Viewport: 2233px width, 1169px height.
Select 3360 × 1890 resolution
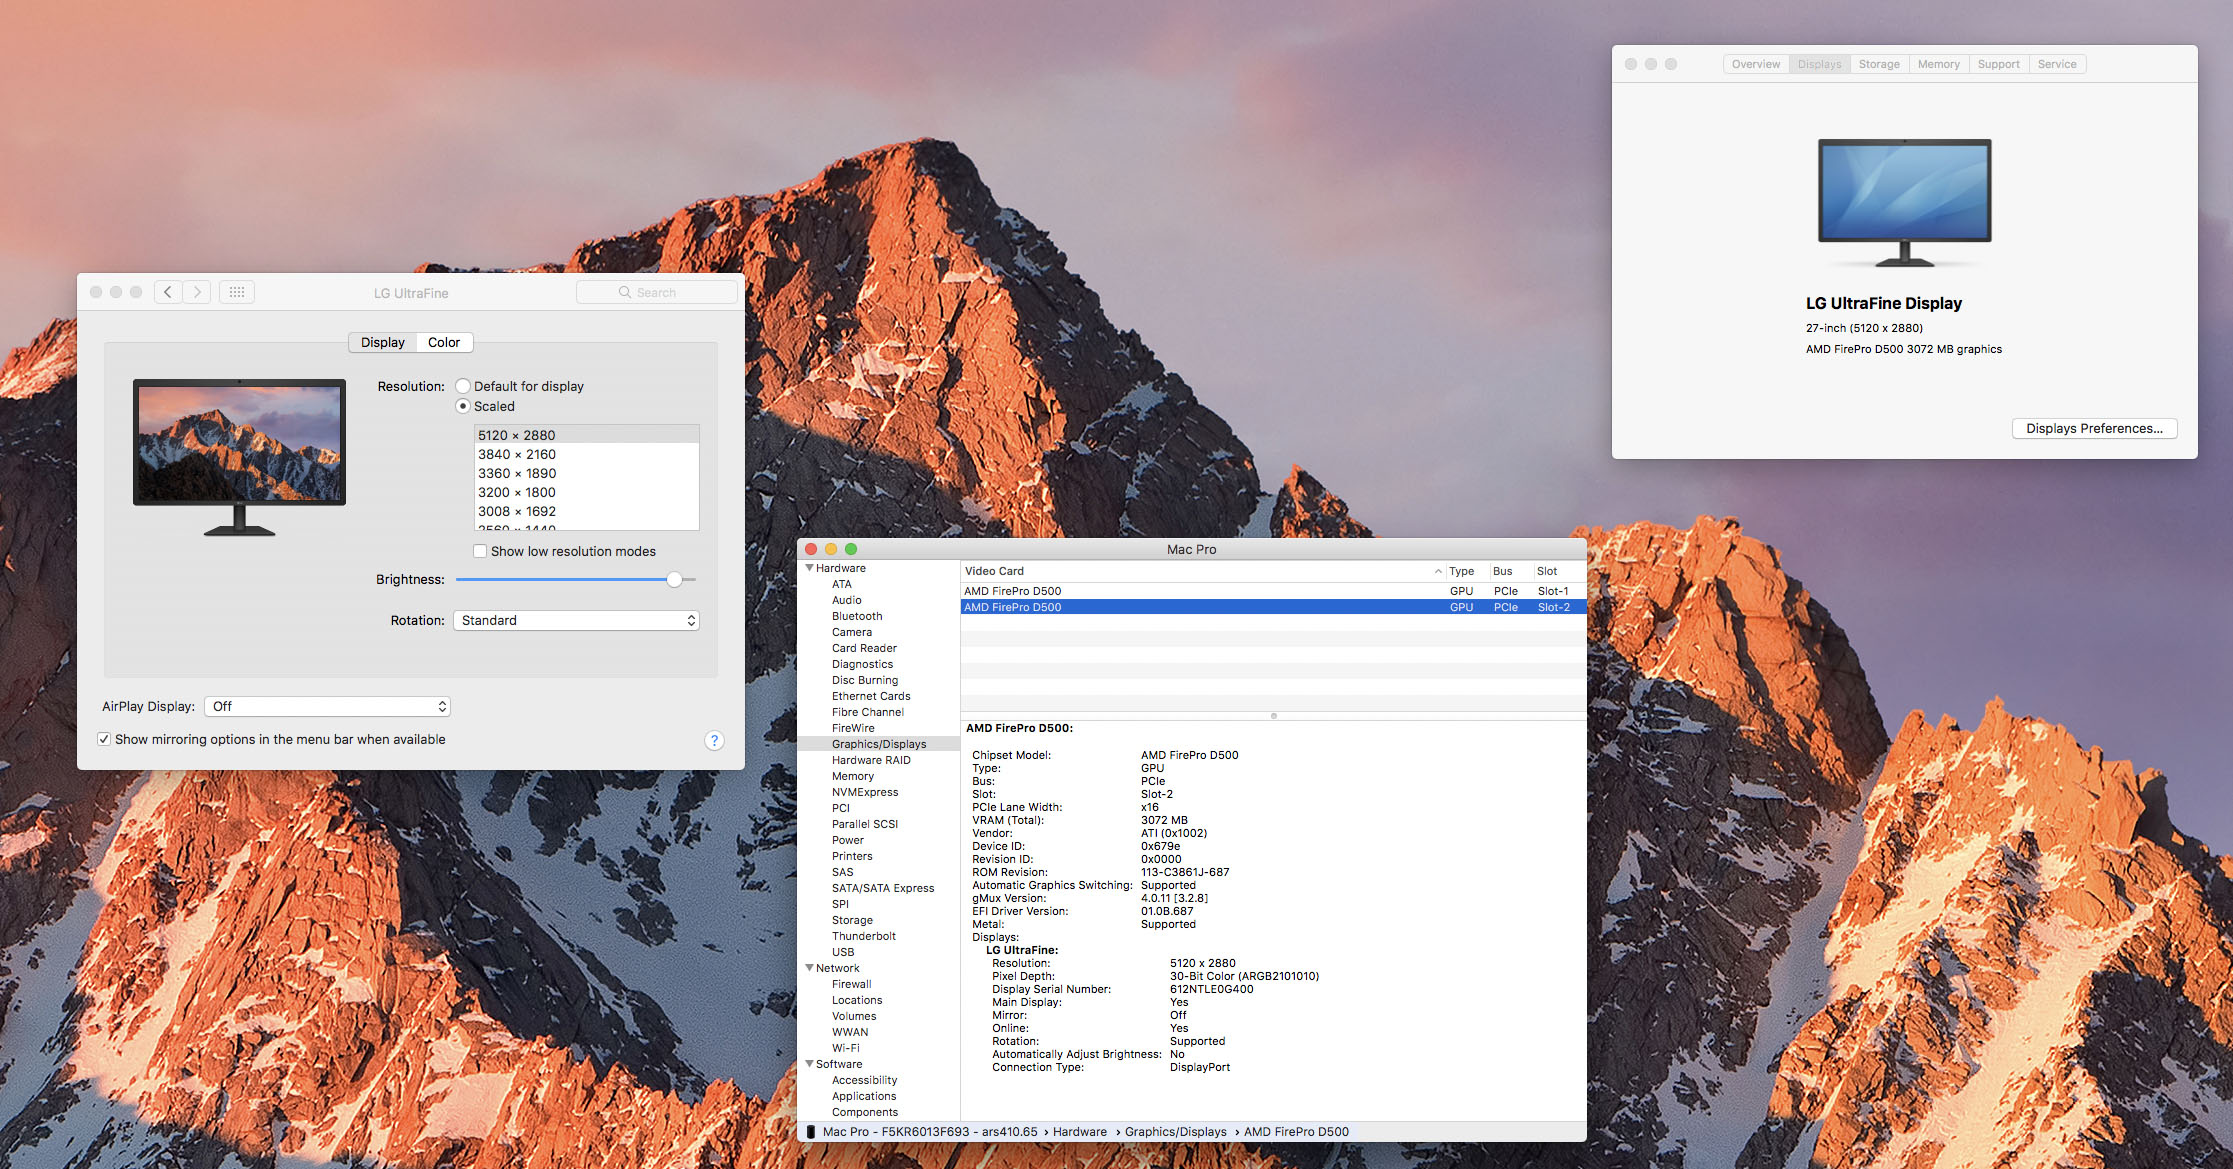pos(586,473)
